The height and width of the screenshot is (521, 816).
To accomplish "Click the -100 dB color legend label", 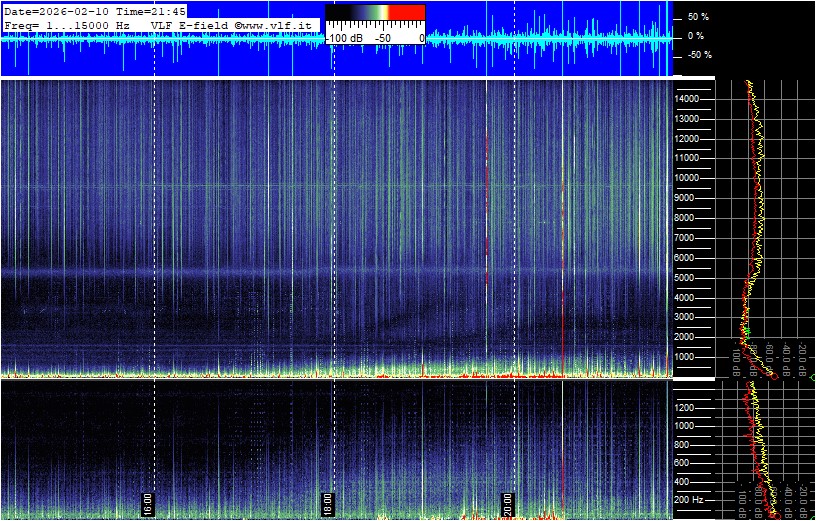I will point(345,38).
